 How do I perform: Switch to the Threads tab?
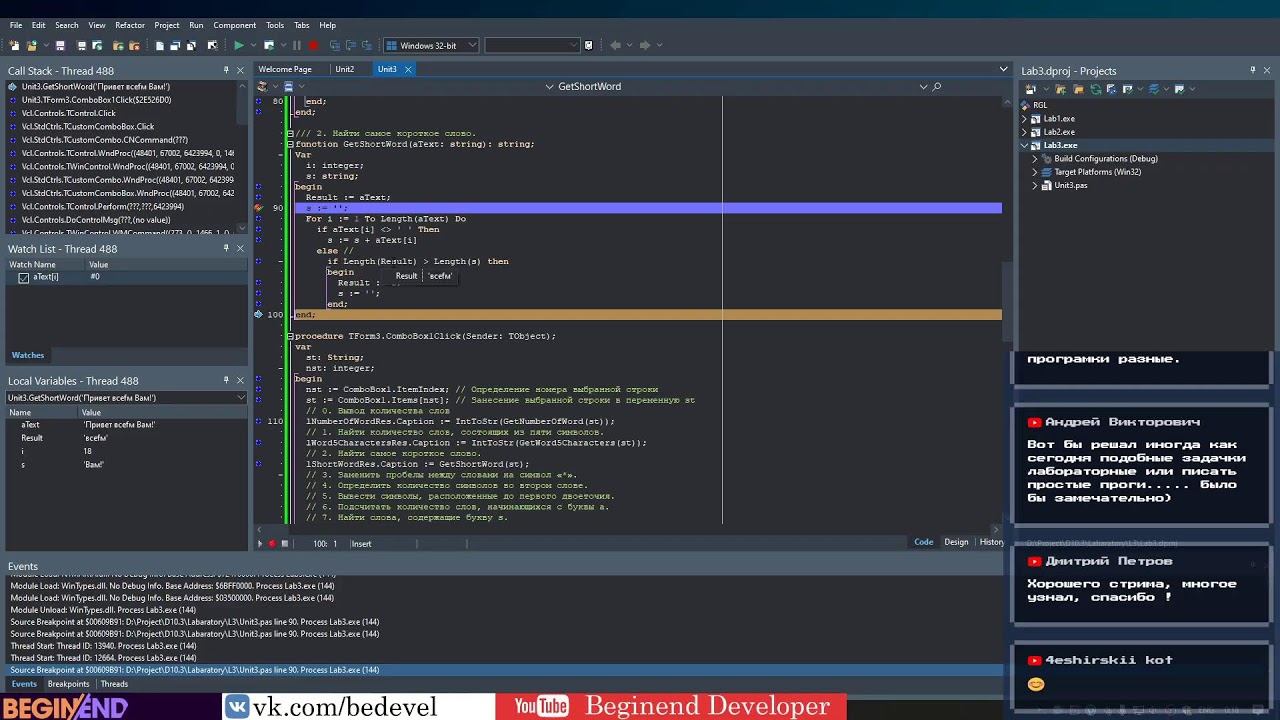(114, 684)
